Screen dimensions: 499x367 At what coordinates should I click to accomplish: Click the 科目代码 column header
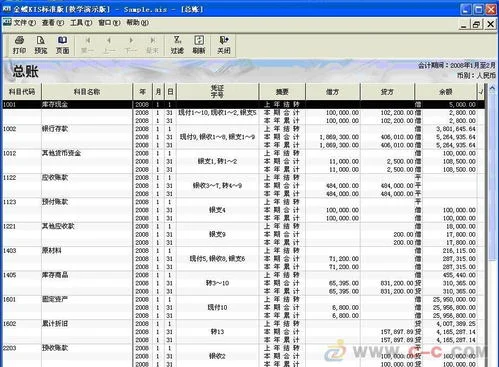coord(22,92)
